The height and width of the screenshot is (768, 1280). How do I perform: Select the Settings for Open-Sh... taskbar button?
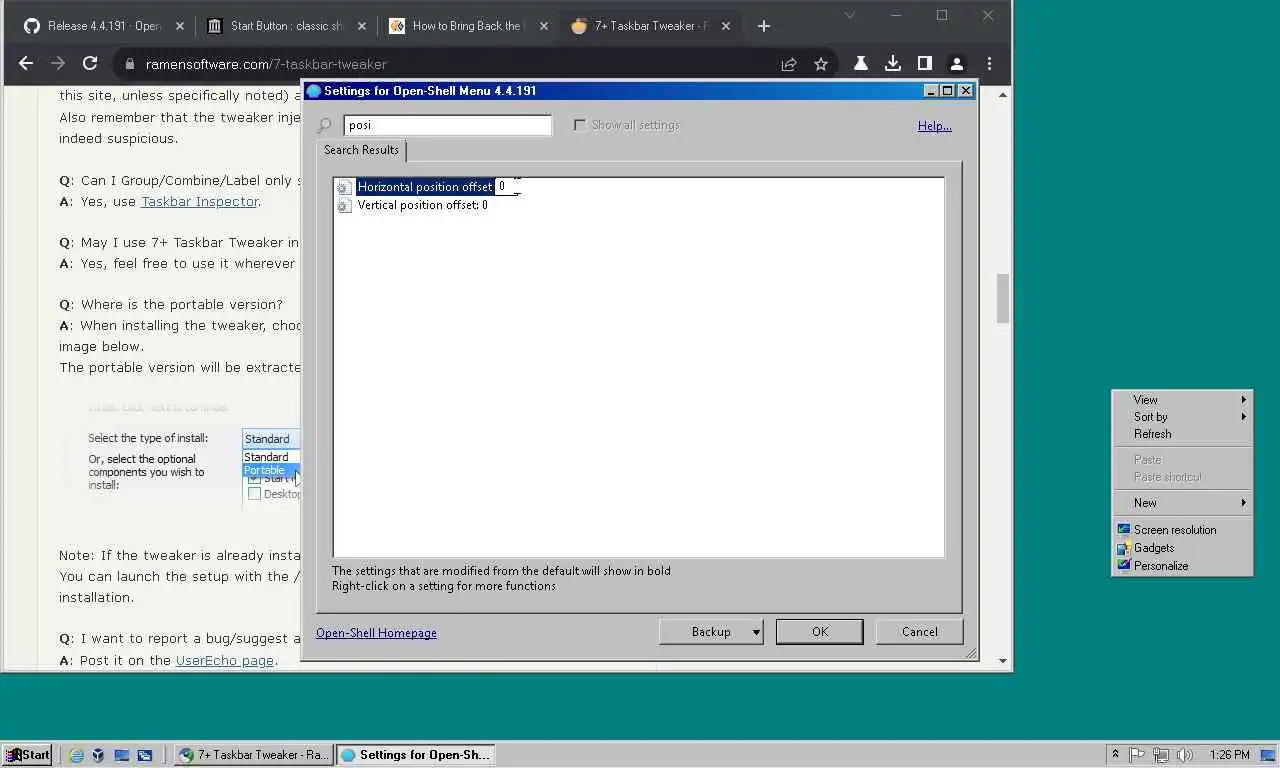(415, 755)
